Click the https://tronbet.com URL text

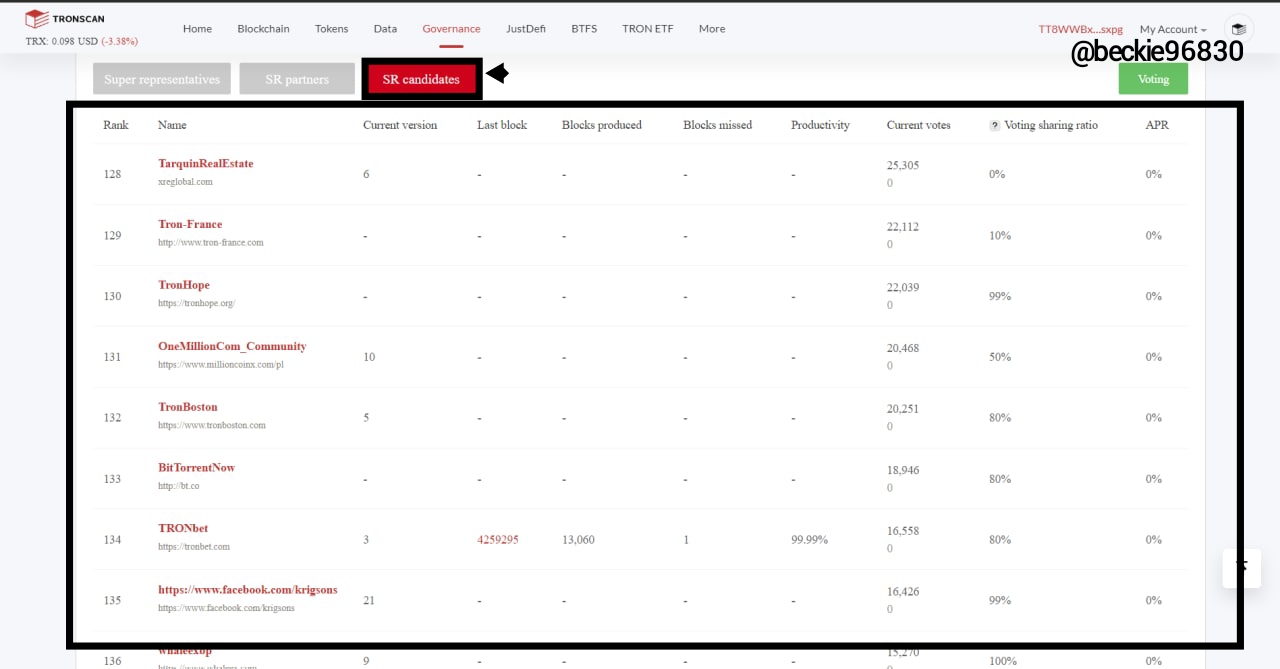(194, 547)
